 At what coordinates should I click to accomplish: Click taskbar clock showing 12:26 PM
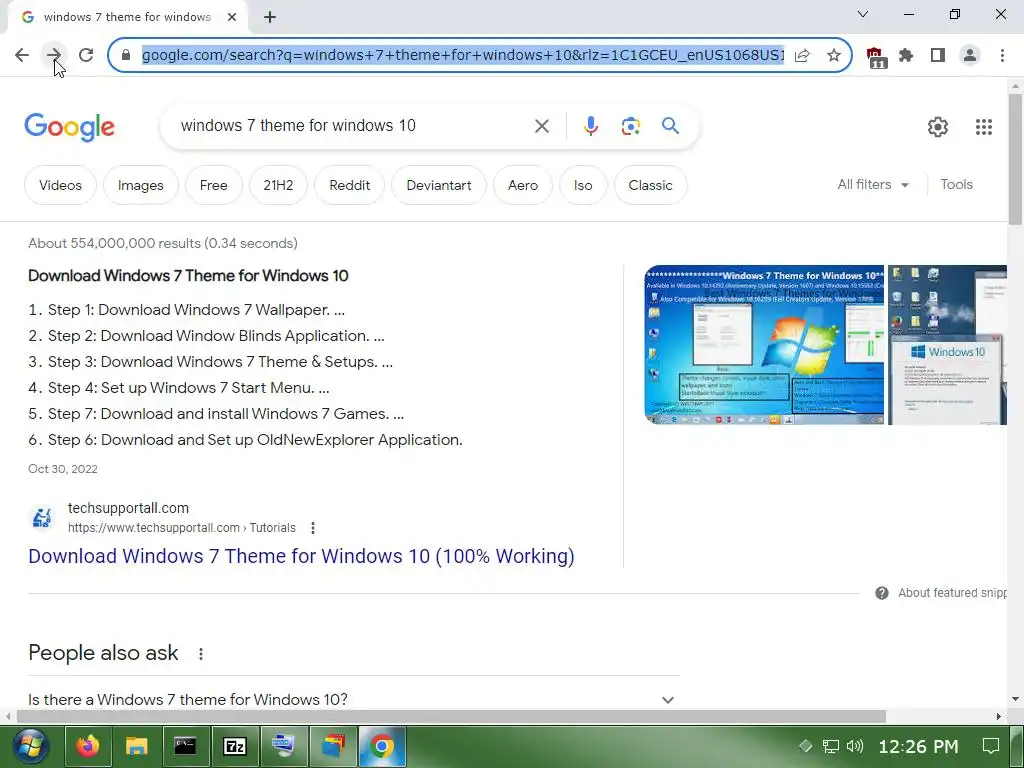click(x=918, y=746)
